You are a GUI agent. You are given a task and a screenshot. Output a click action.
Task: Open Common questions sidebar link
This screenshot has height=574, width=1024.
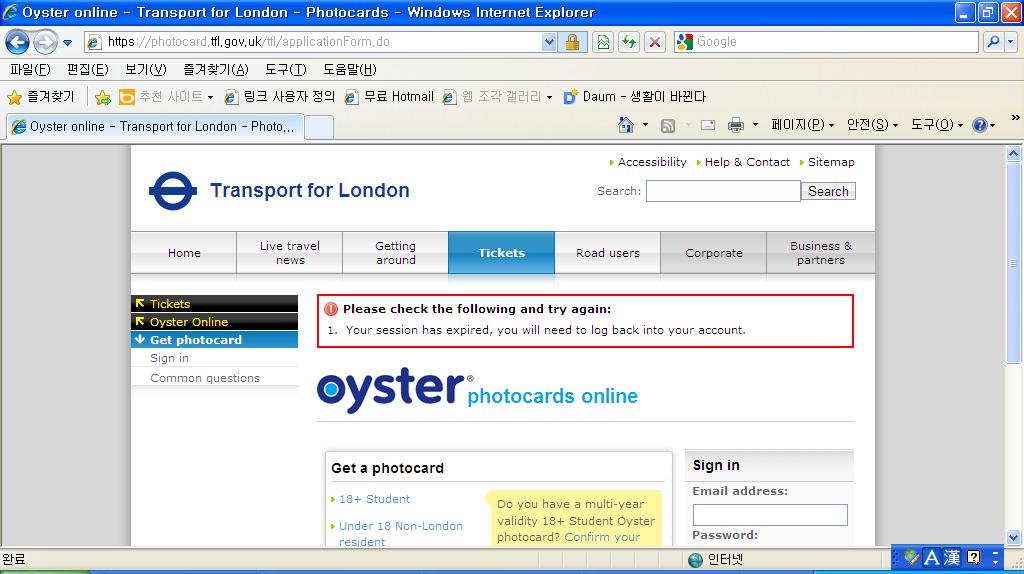coord(204,378)
